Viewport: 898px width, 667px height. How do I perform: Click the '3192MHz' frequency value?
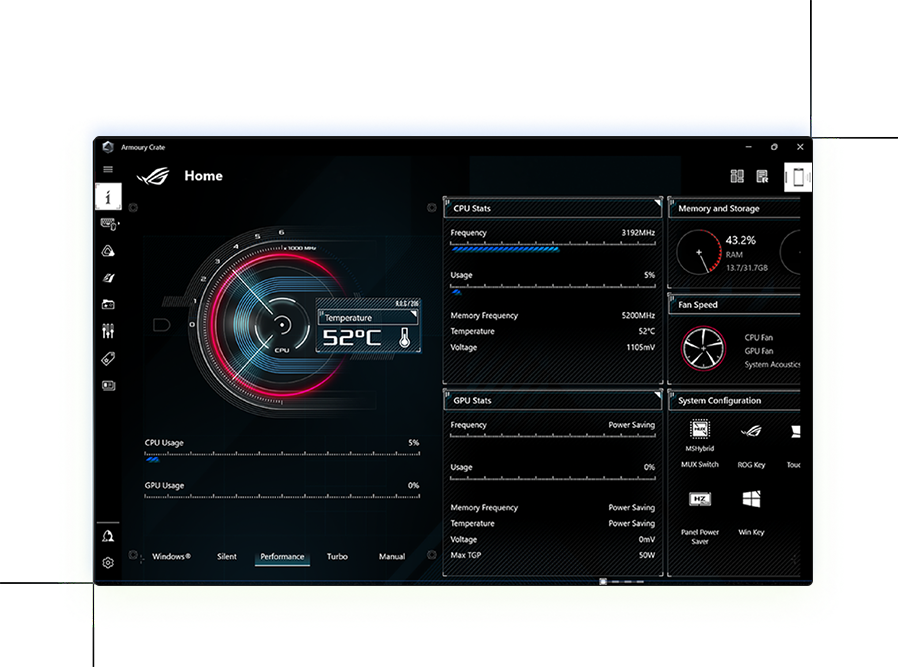638,232
